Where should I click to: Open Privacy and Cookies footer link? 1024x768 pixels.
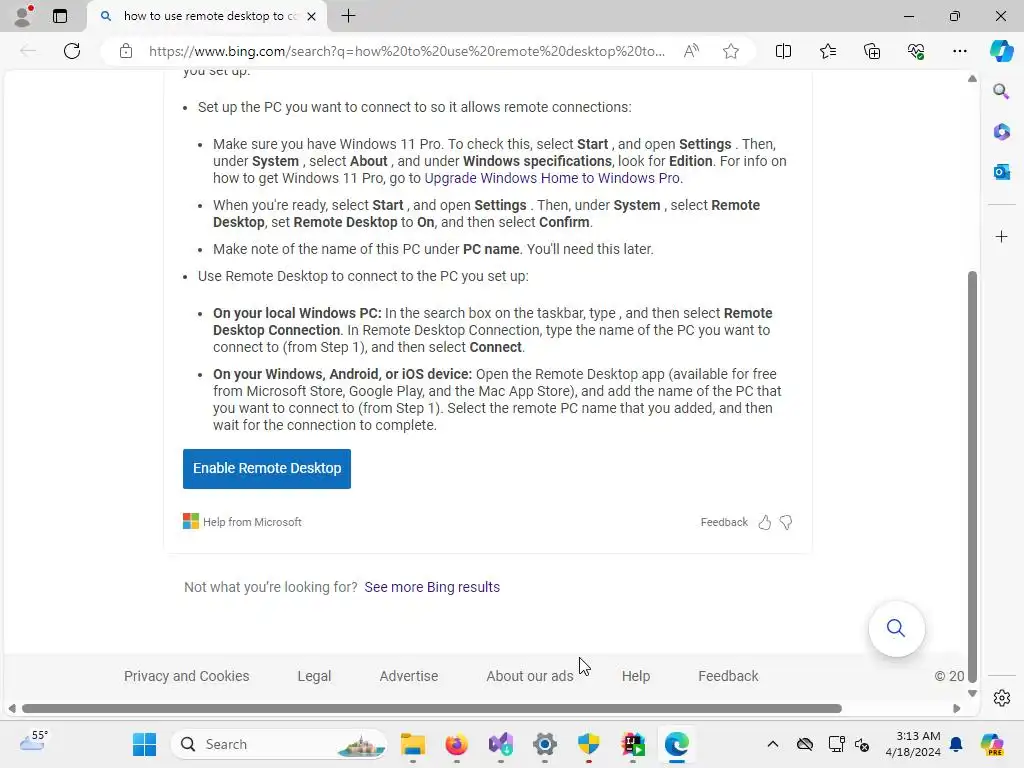[x=187, y=676]
